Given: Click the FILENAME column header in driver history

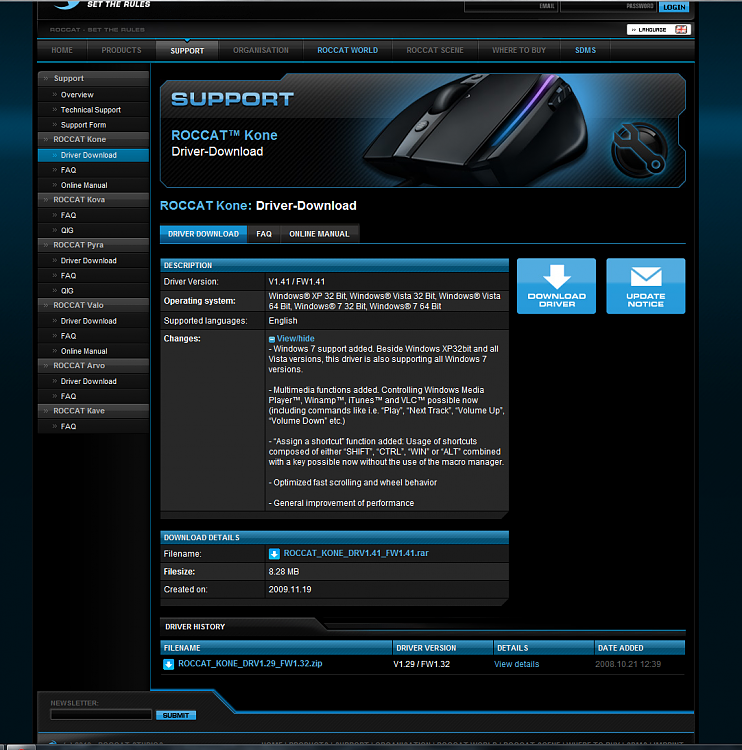Looking at the screenshot, I should point(276,648).
